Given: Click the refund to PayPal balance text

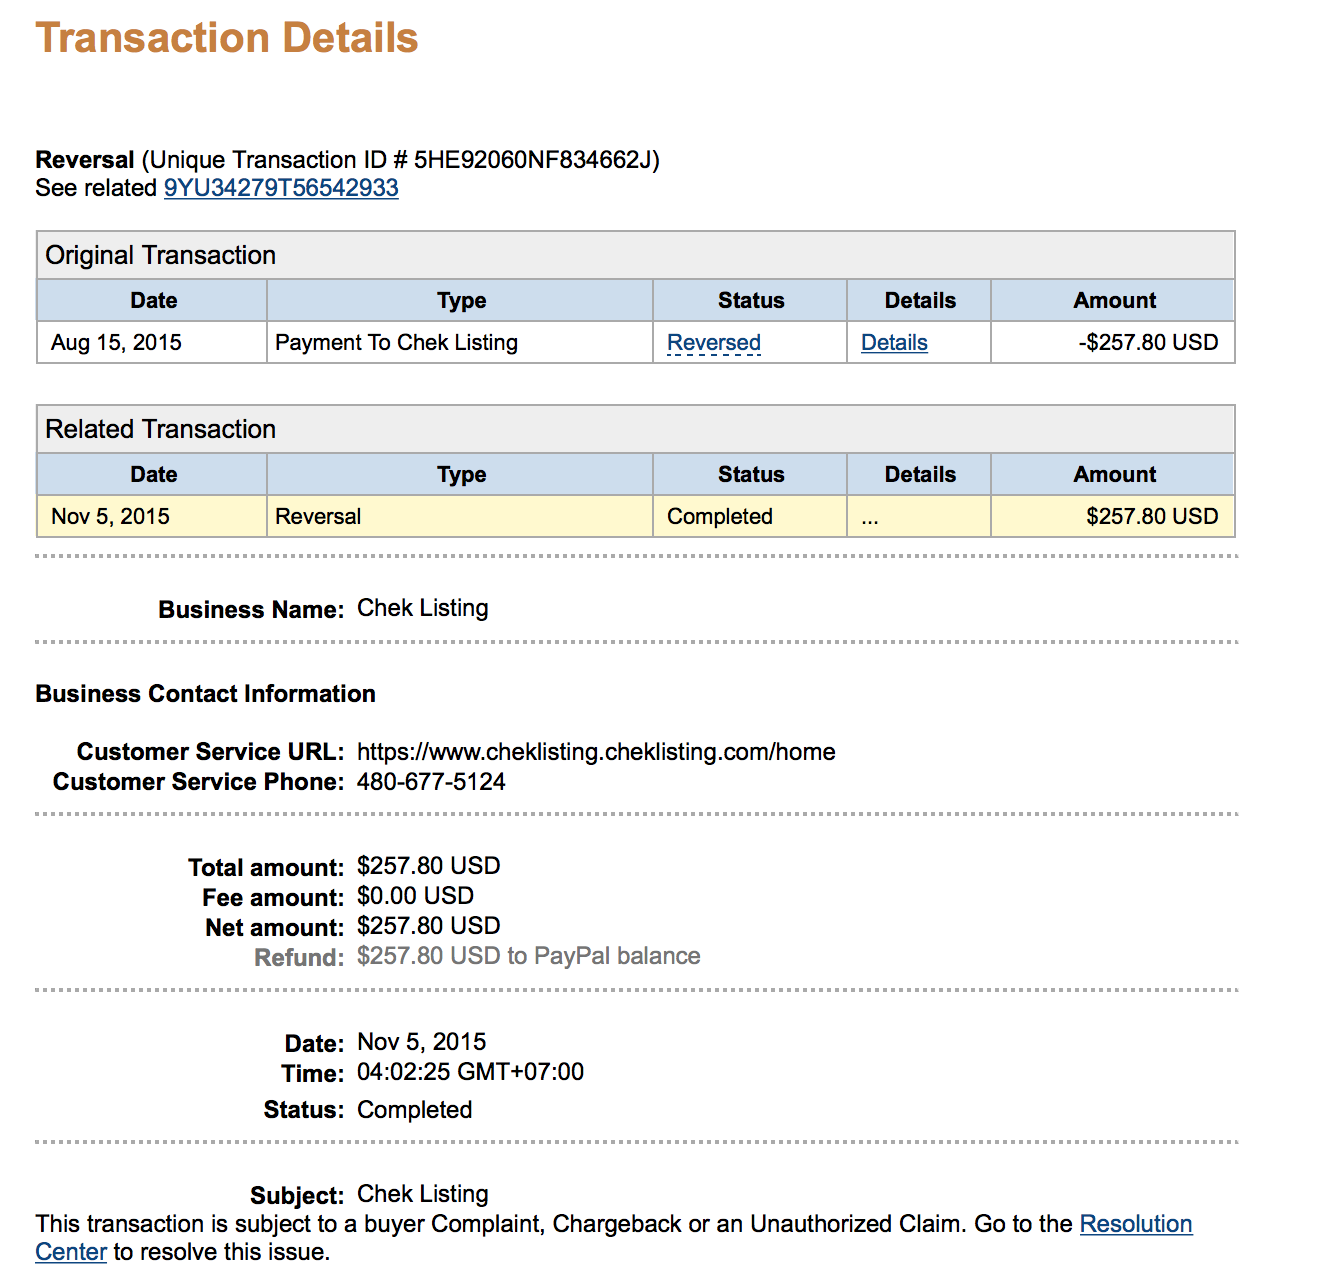Looking at the screenshot, I should (528, 956).
